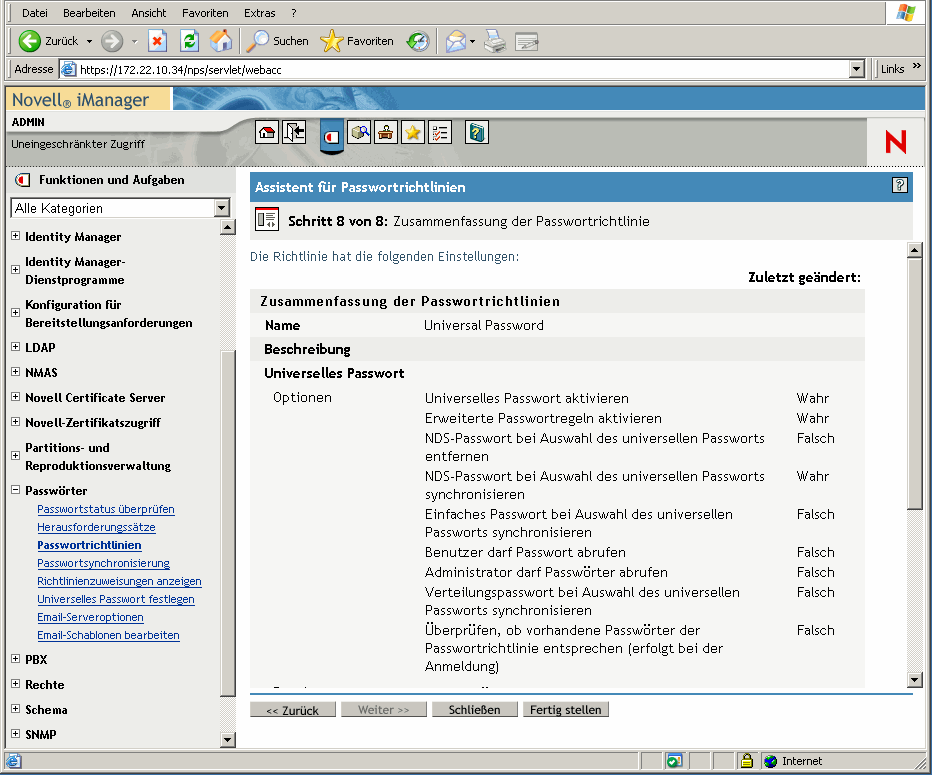
Task: Open the Favorites star icon in iManager
Action: tap(412, 133)
